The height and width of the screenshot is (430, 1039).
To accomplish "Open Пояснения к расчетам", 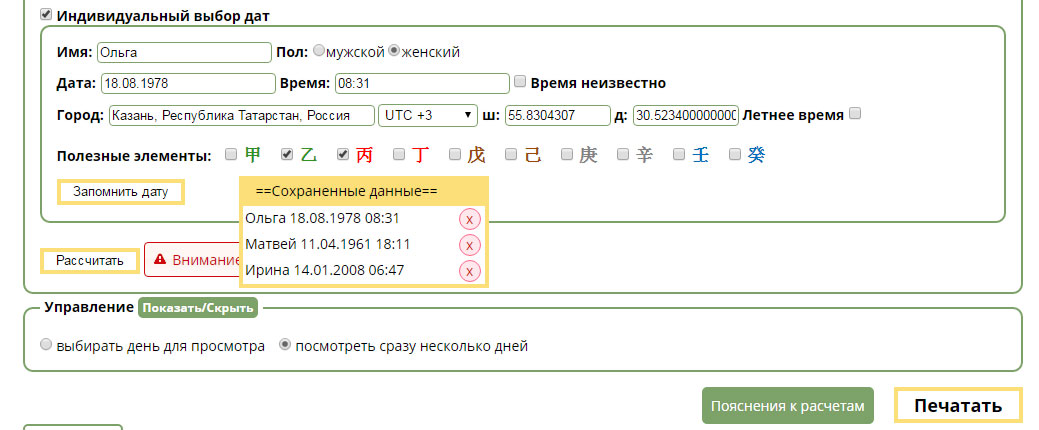I will tap(788, 405).
